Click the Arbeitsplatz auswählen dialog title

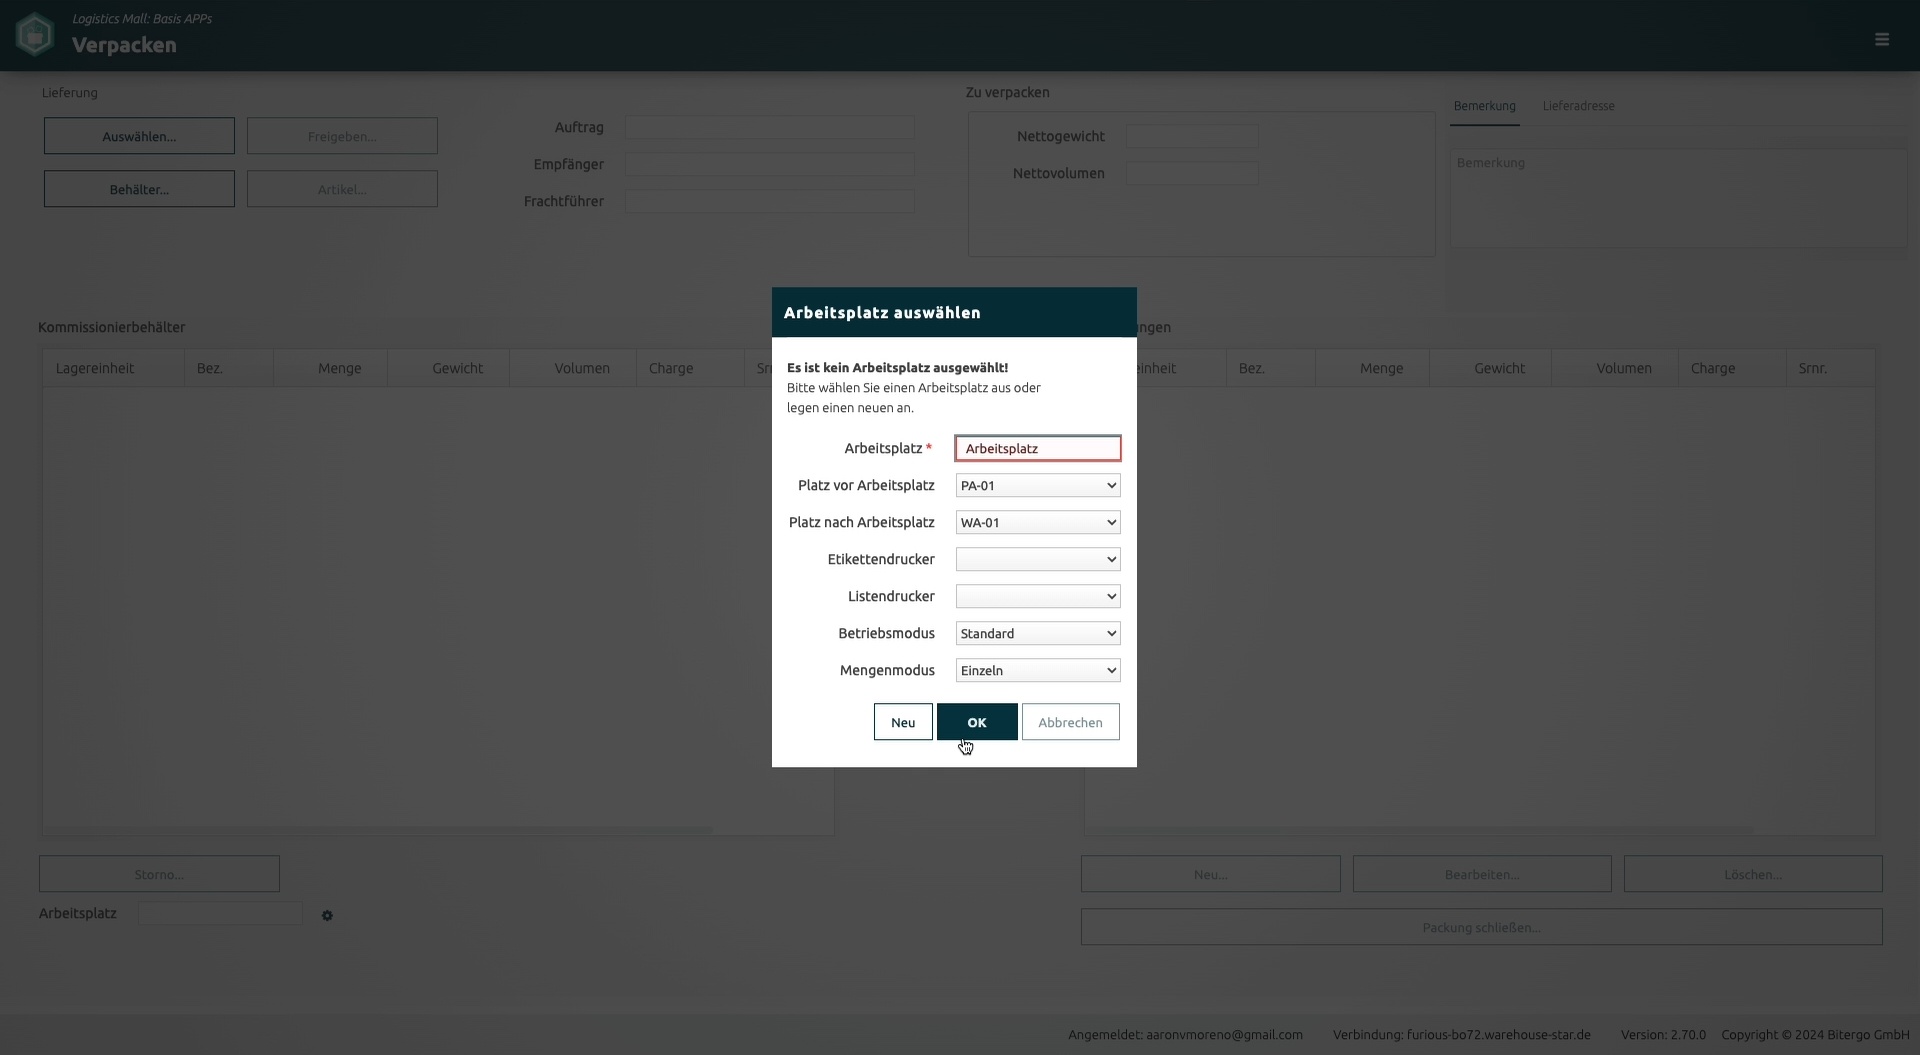click(x=882, y=313)
